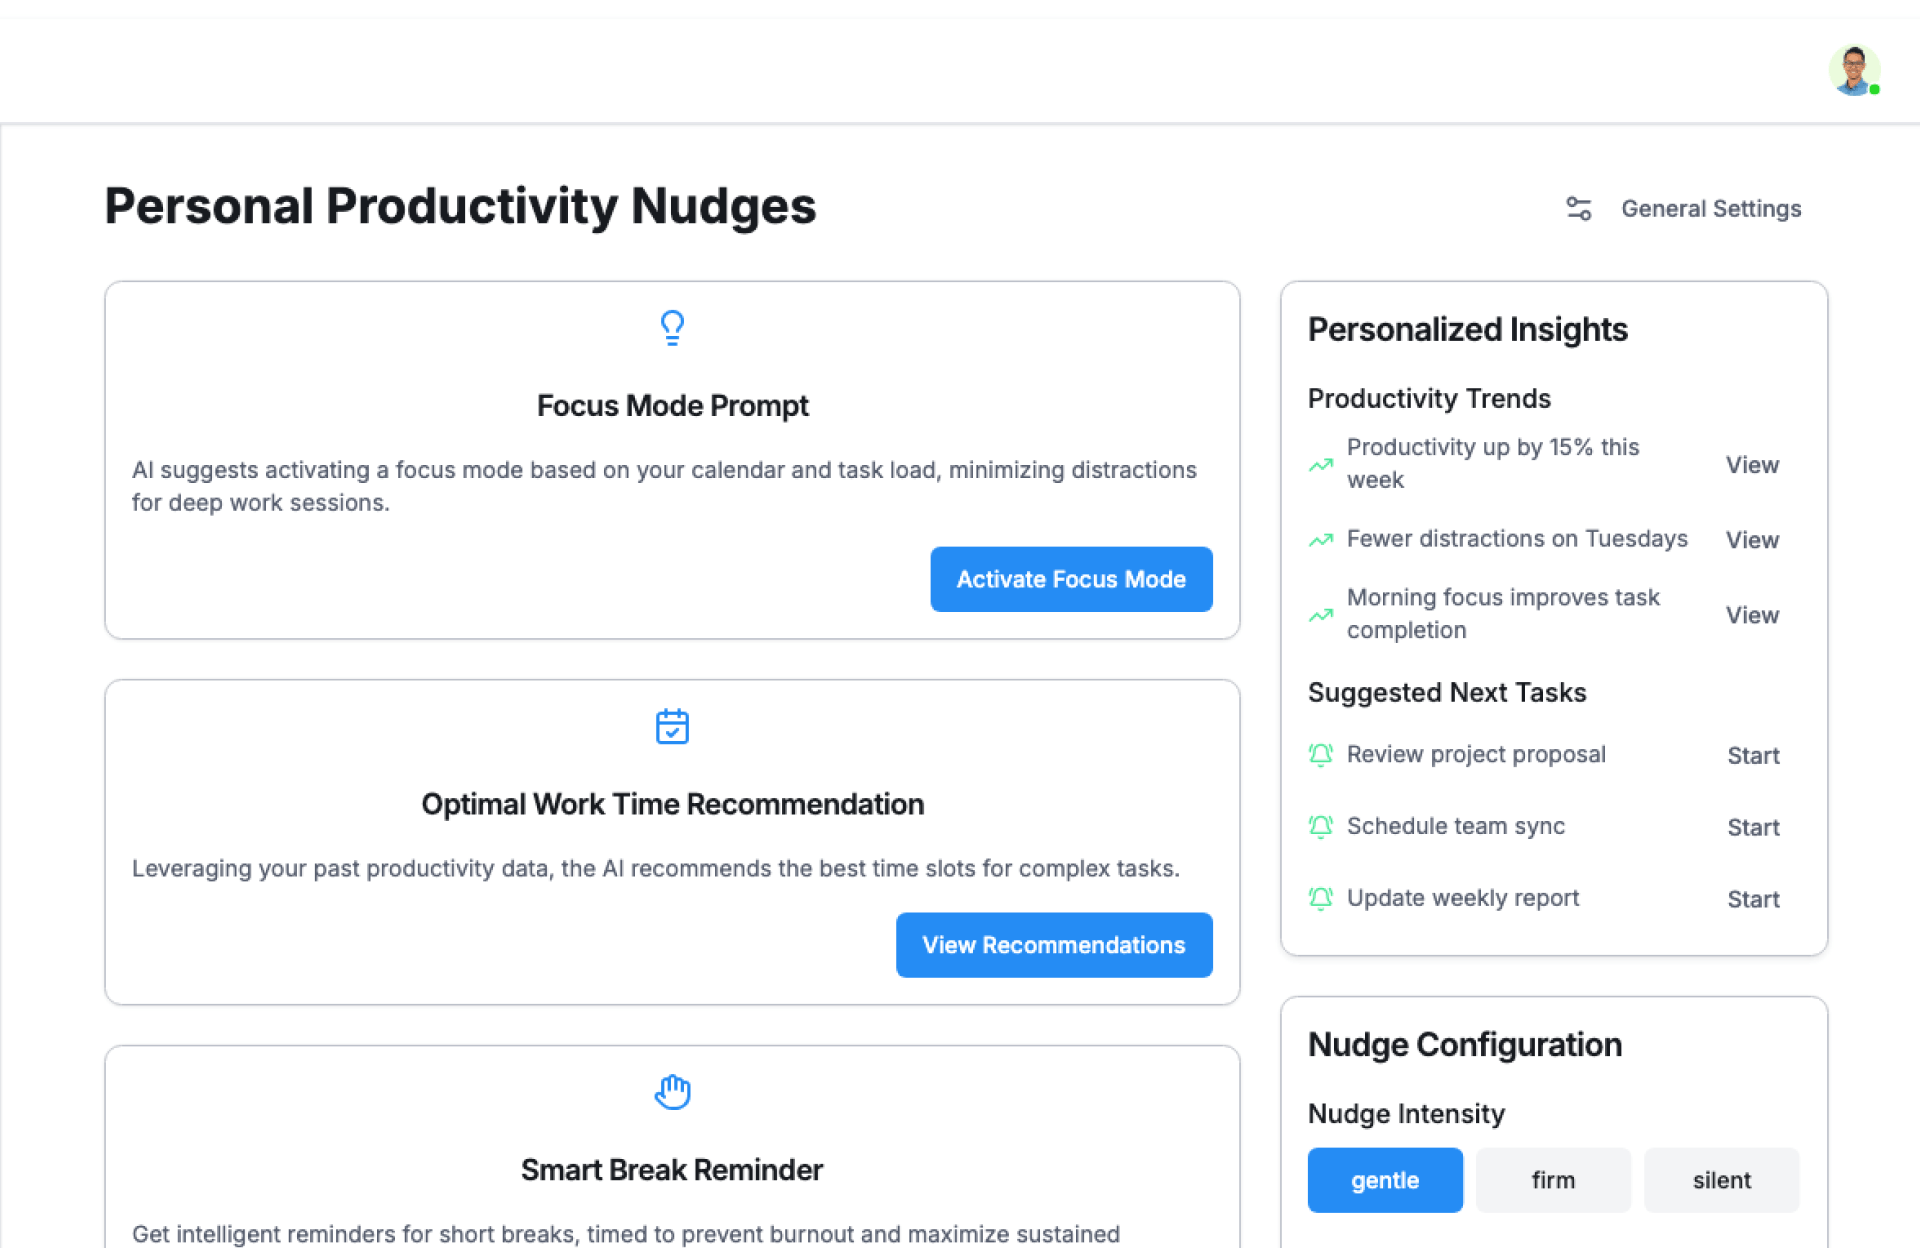Click the hand icon above Smart Break Reminder
Screen dimensions: 1920x1248
[x=672, y=1091]
